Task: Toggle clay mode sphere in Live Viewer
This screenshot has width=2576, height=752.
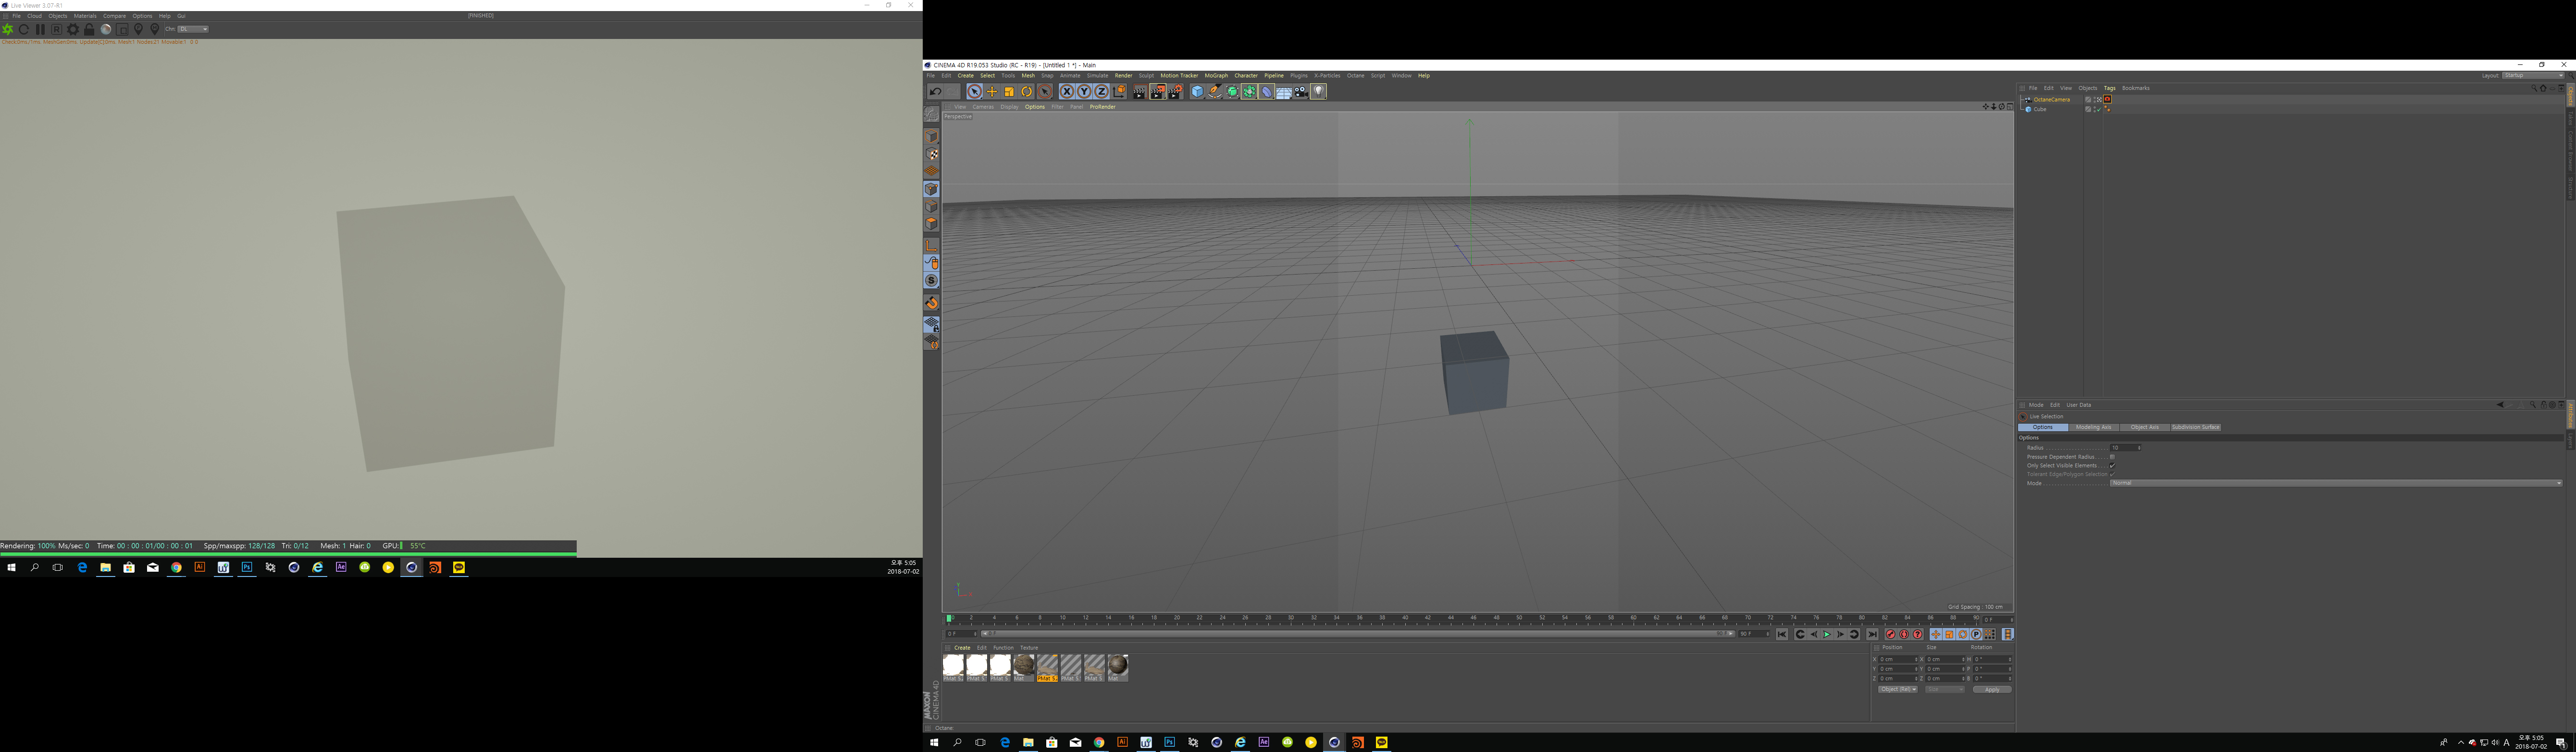Action: tap(106, 29)
